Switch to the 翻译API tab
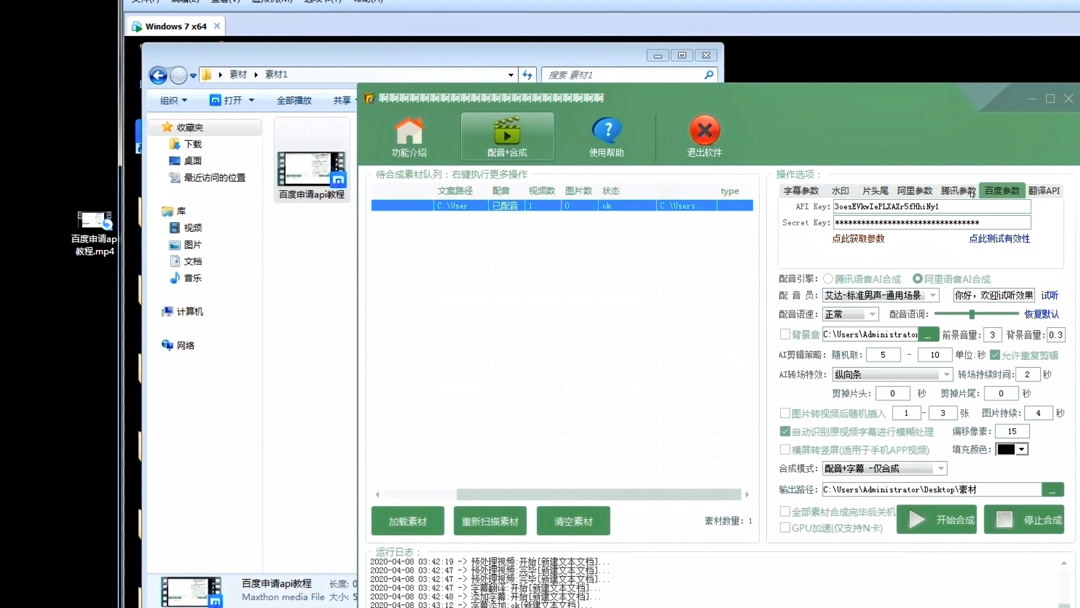The width and height of the screenshot is (1080, 608). 1047,191
